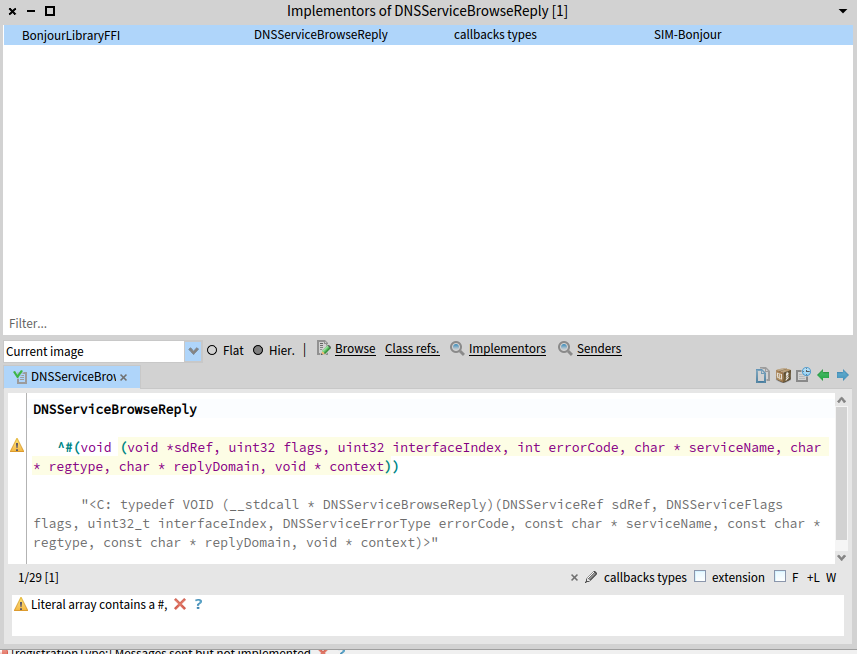Click the add-window icon in editor toolbar
Viewport: 857px width, 654px height.
click(x=803, y=375)
